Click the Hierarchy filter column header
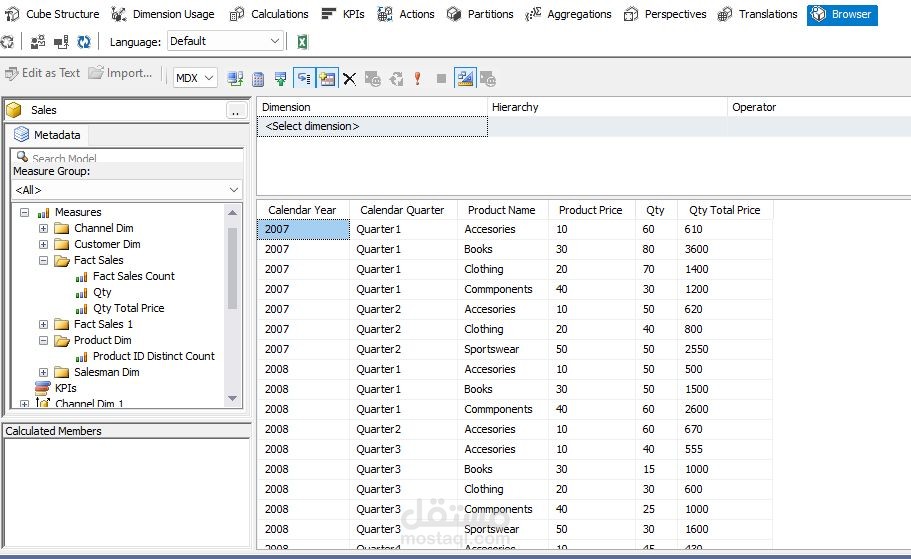The width and height of the screenshot is (911, 559). tap(607, 108)
